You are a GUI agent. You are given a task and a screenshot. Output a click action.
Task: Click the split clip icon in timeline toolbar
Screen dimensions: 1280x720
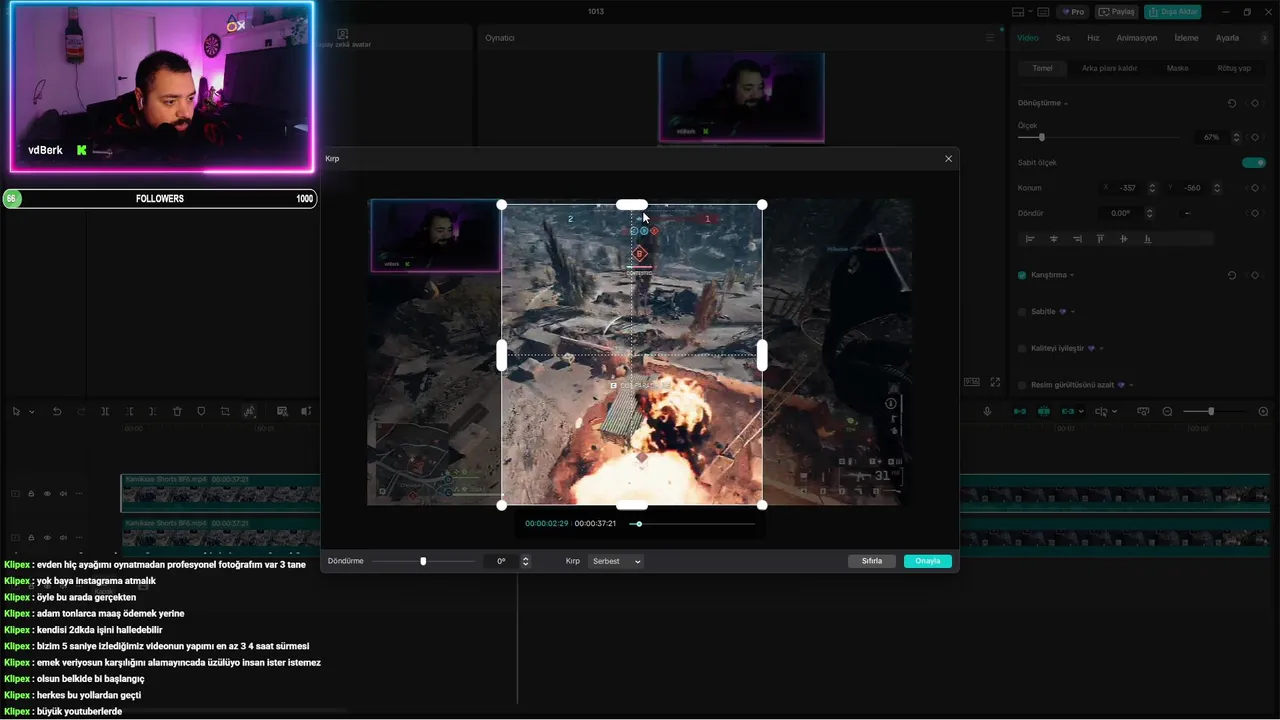tap(105, 411)
